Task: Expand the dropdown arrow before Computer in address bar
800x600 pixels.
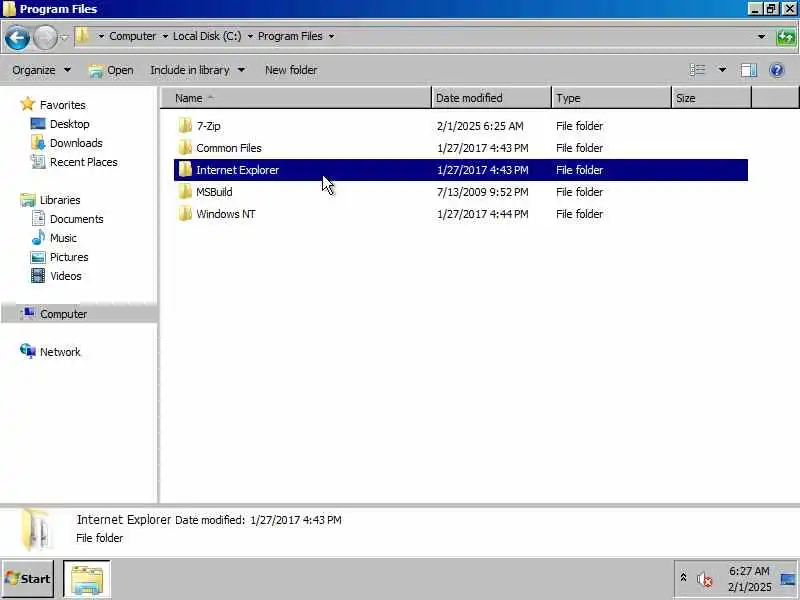Action: click(101, 36)
